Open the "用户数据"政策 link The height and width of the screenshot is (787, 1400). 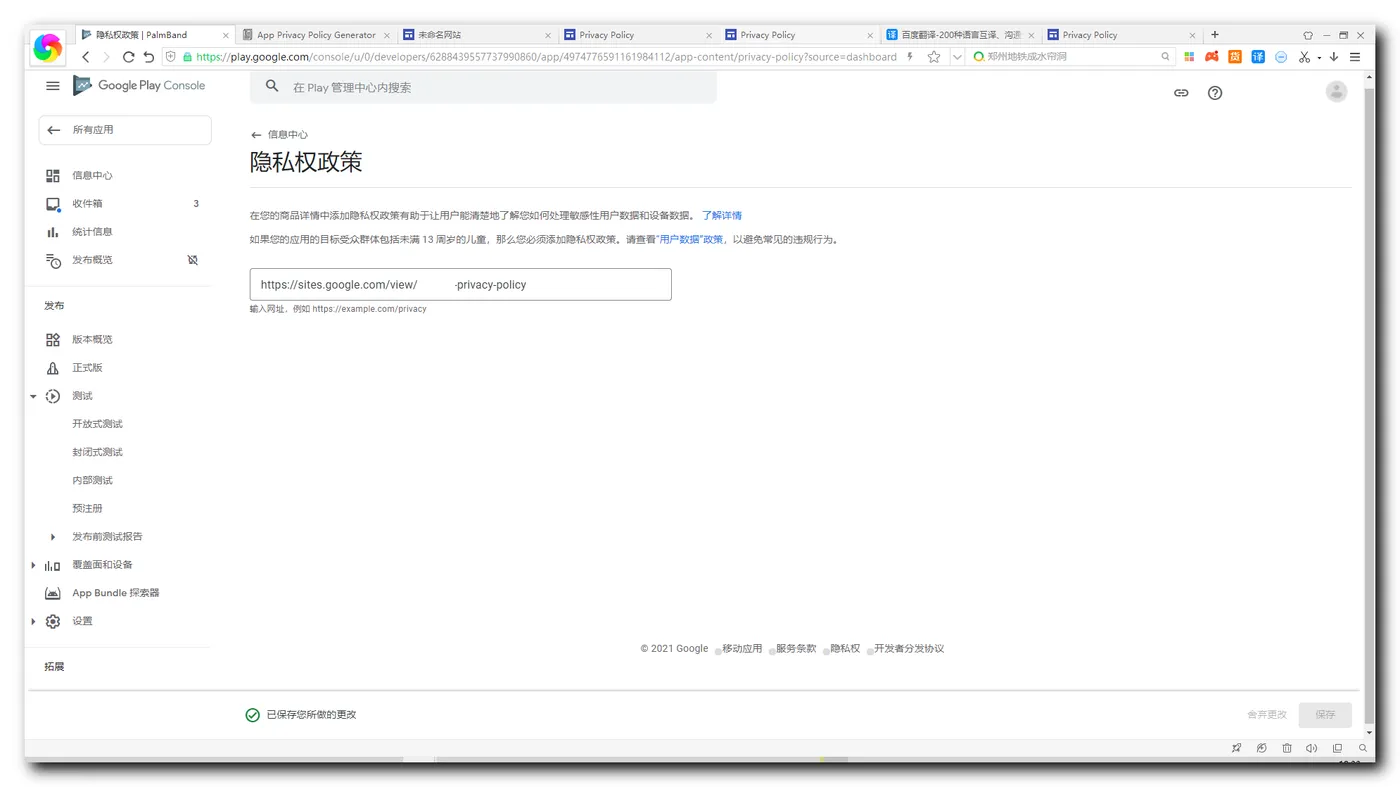[x=690, y=240]
